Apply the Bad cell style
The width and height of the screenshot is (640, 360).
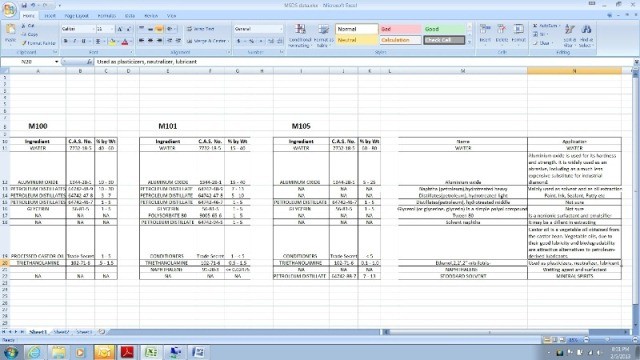point(400,29)
